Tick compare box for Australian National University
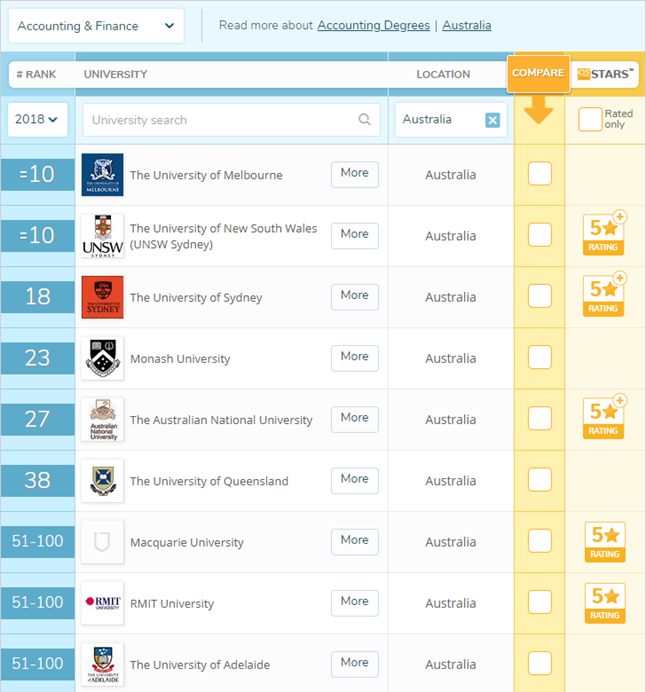Image resolution: width=646 pixels, height=692 pixels. 540,418
